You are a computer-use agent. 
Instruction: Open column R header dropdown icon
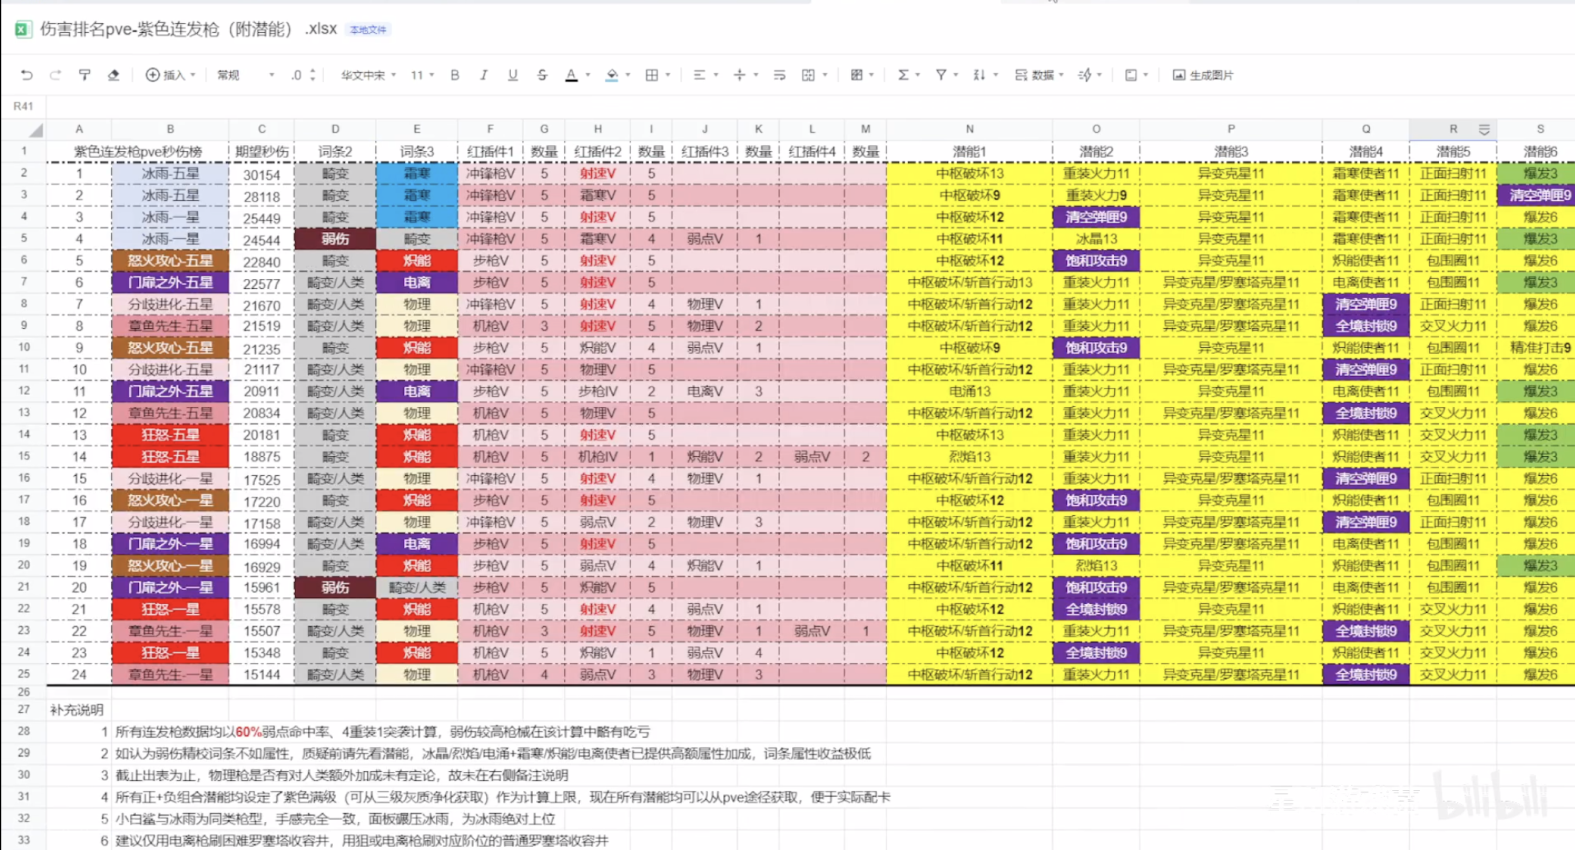(x=1484, y=129)
